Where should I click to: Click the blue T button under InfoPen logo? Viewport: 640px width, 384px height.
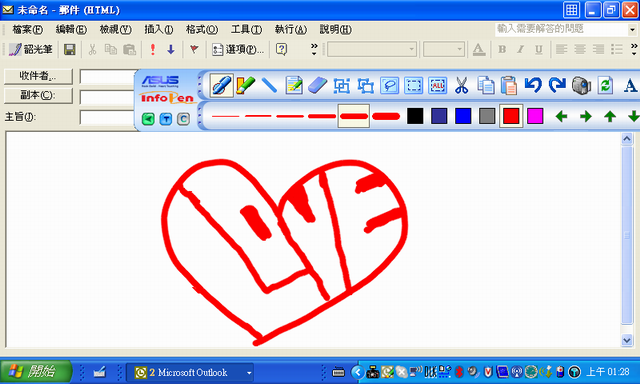[166, 119]
